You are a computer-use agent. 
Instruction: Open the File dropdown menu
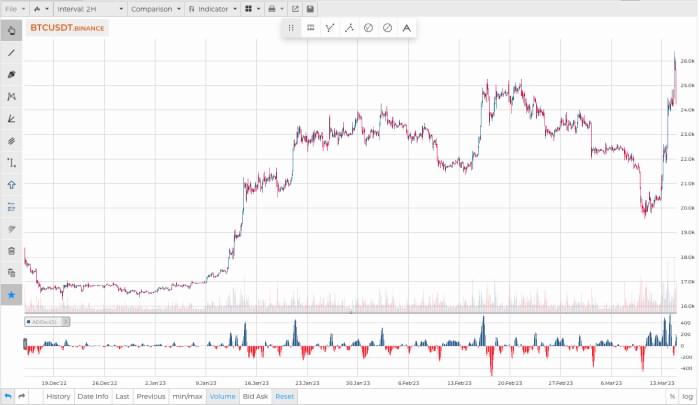coord(15,9)
